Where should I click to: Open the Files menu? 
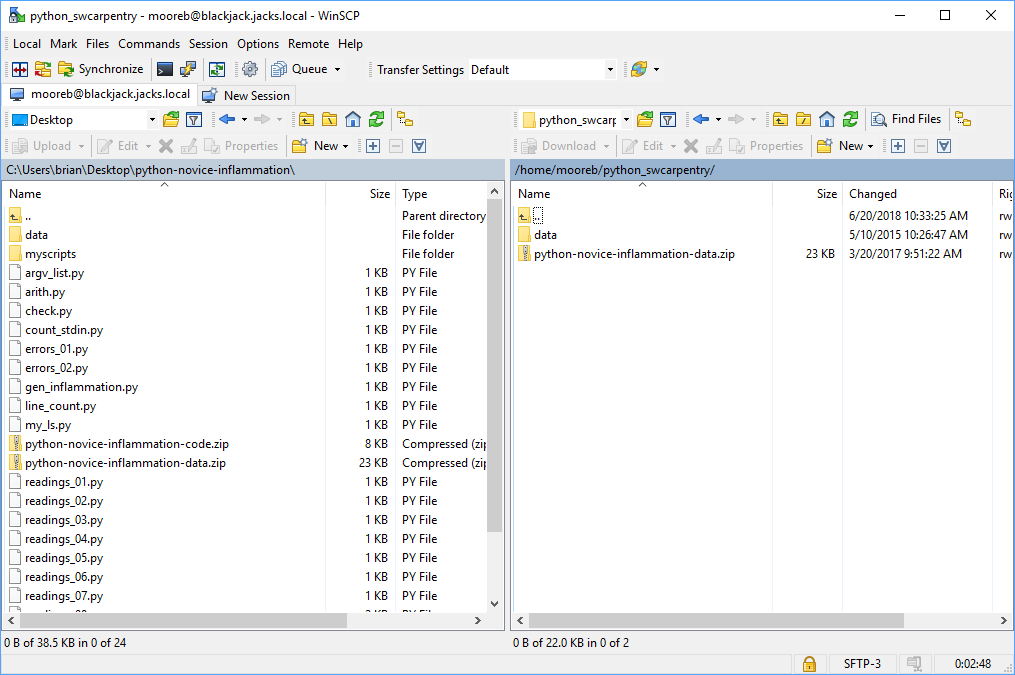coord(97,44)
